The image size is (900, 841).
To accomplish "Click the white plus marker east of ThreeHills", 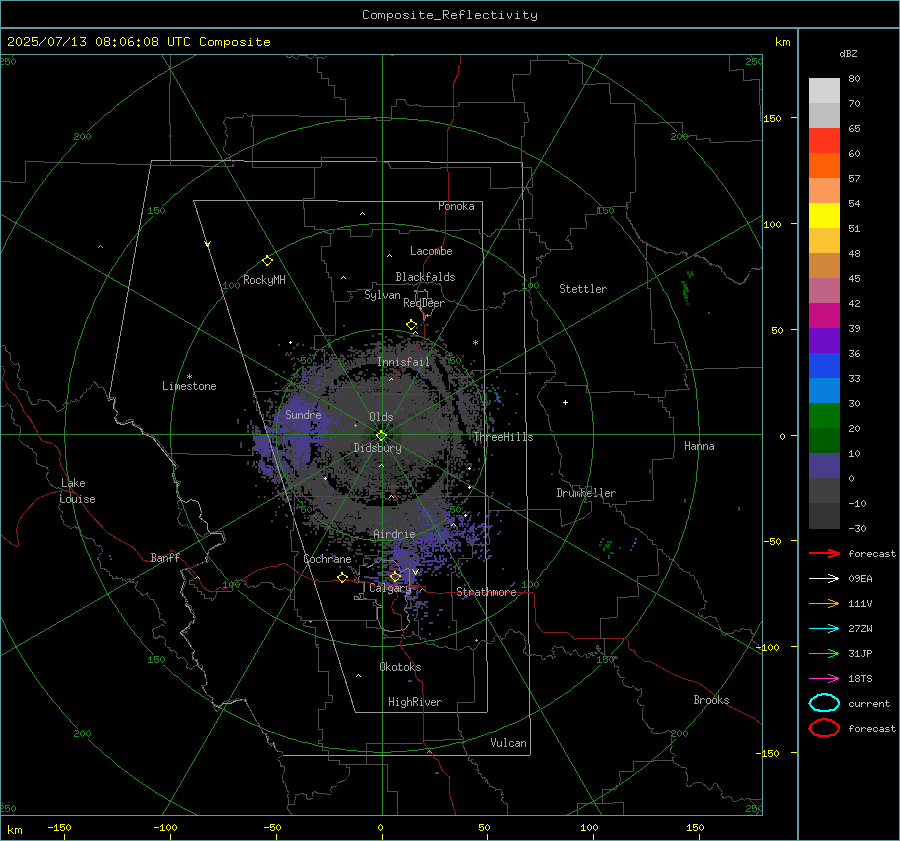I will pyautogui.click(x=565, y=402).
